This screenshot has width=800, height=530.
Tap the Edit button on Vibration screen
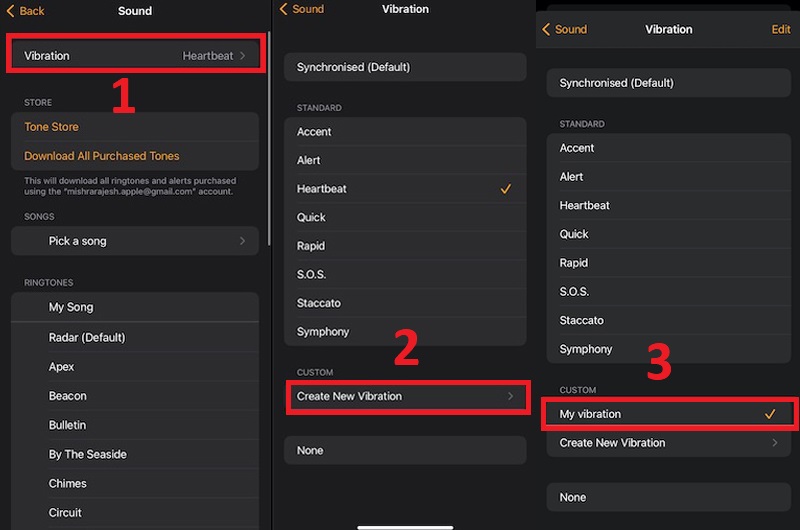[x=780, y=29]
